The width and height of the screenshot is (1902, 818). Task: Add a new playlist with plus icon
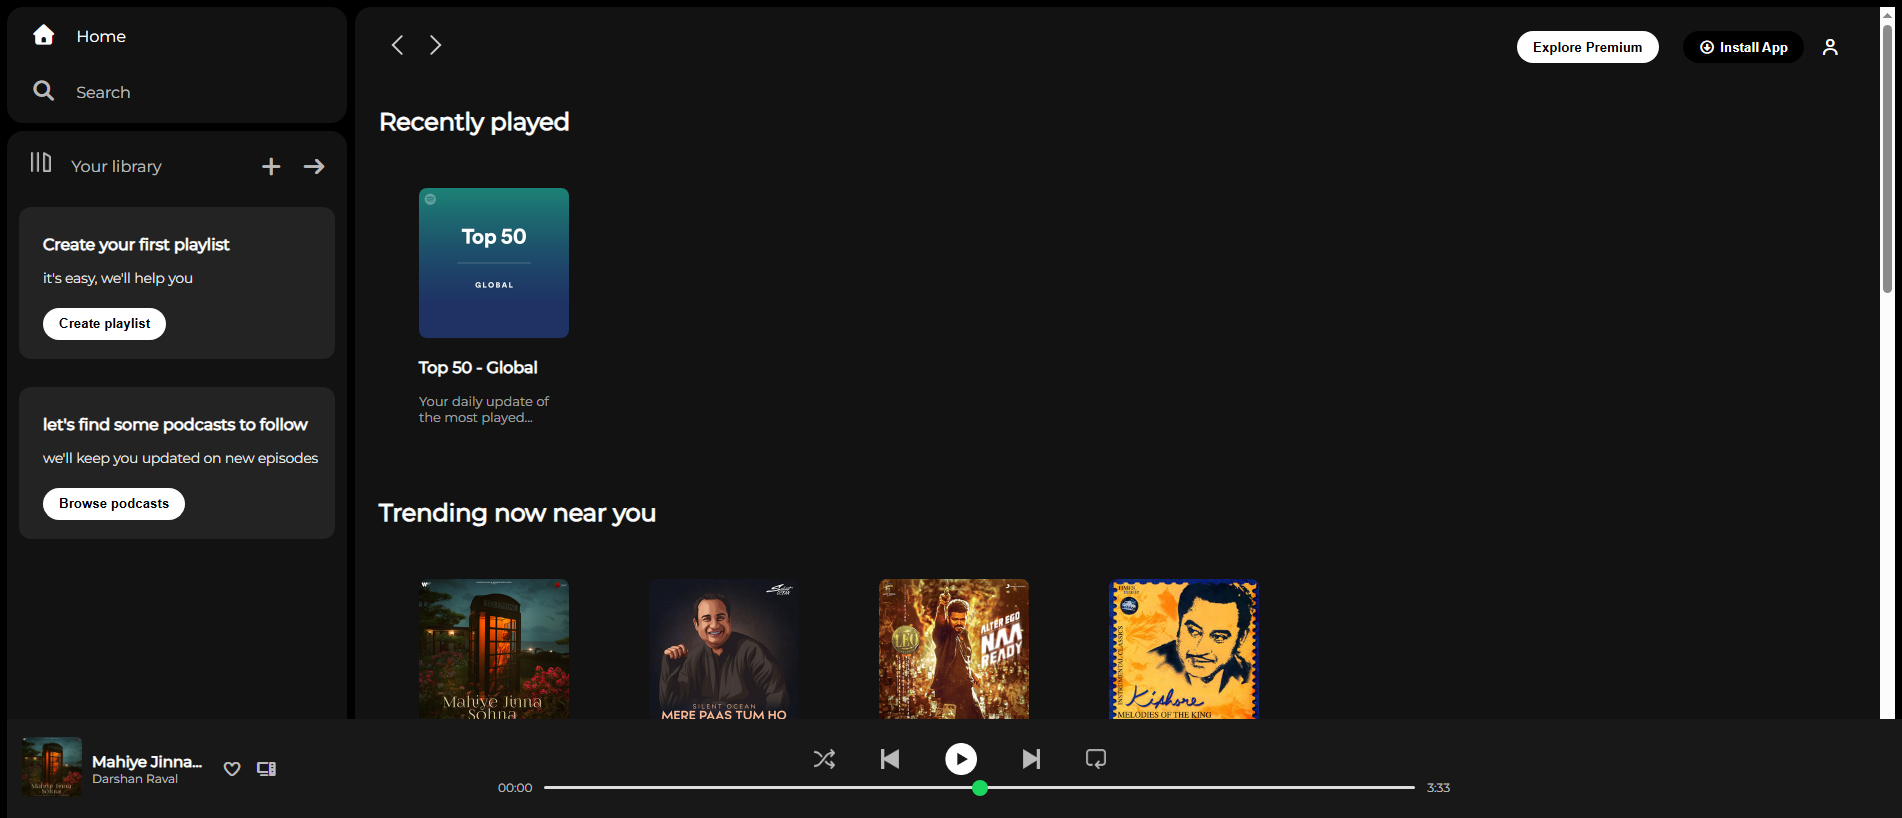pyautogui.click(x=271, y=166)
